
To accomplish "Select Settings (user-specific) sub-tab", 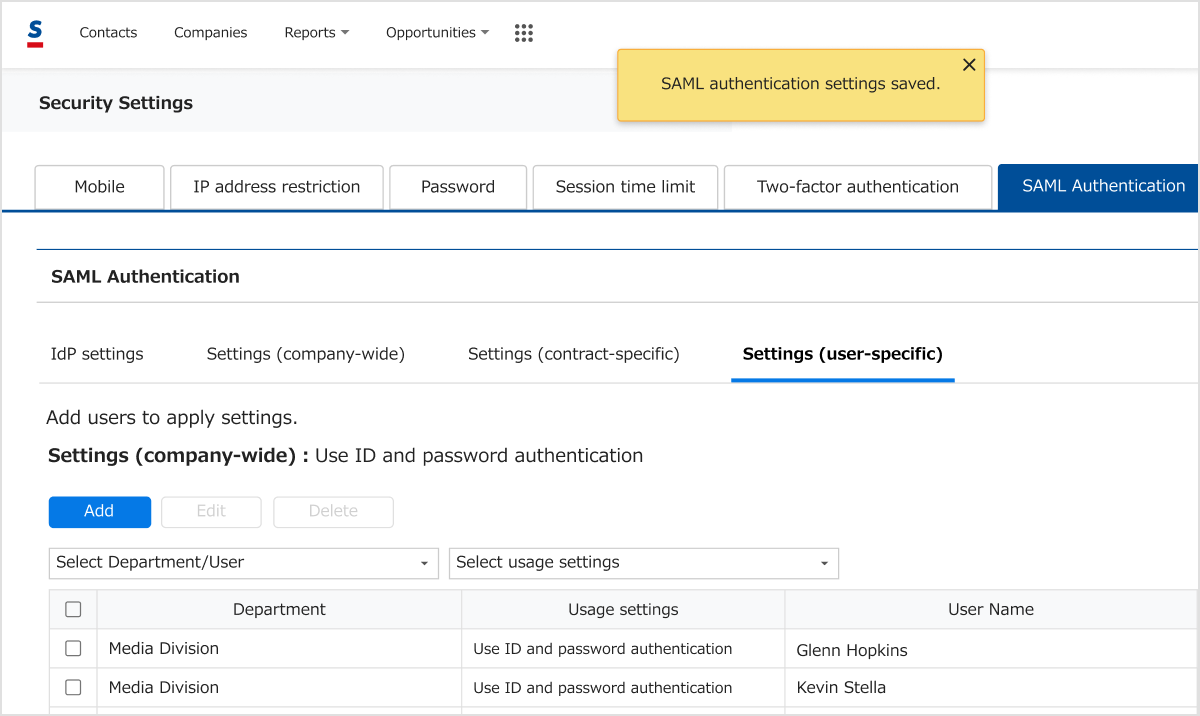I will 843,354.
